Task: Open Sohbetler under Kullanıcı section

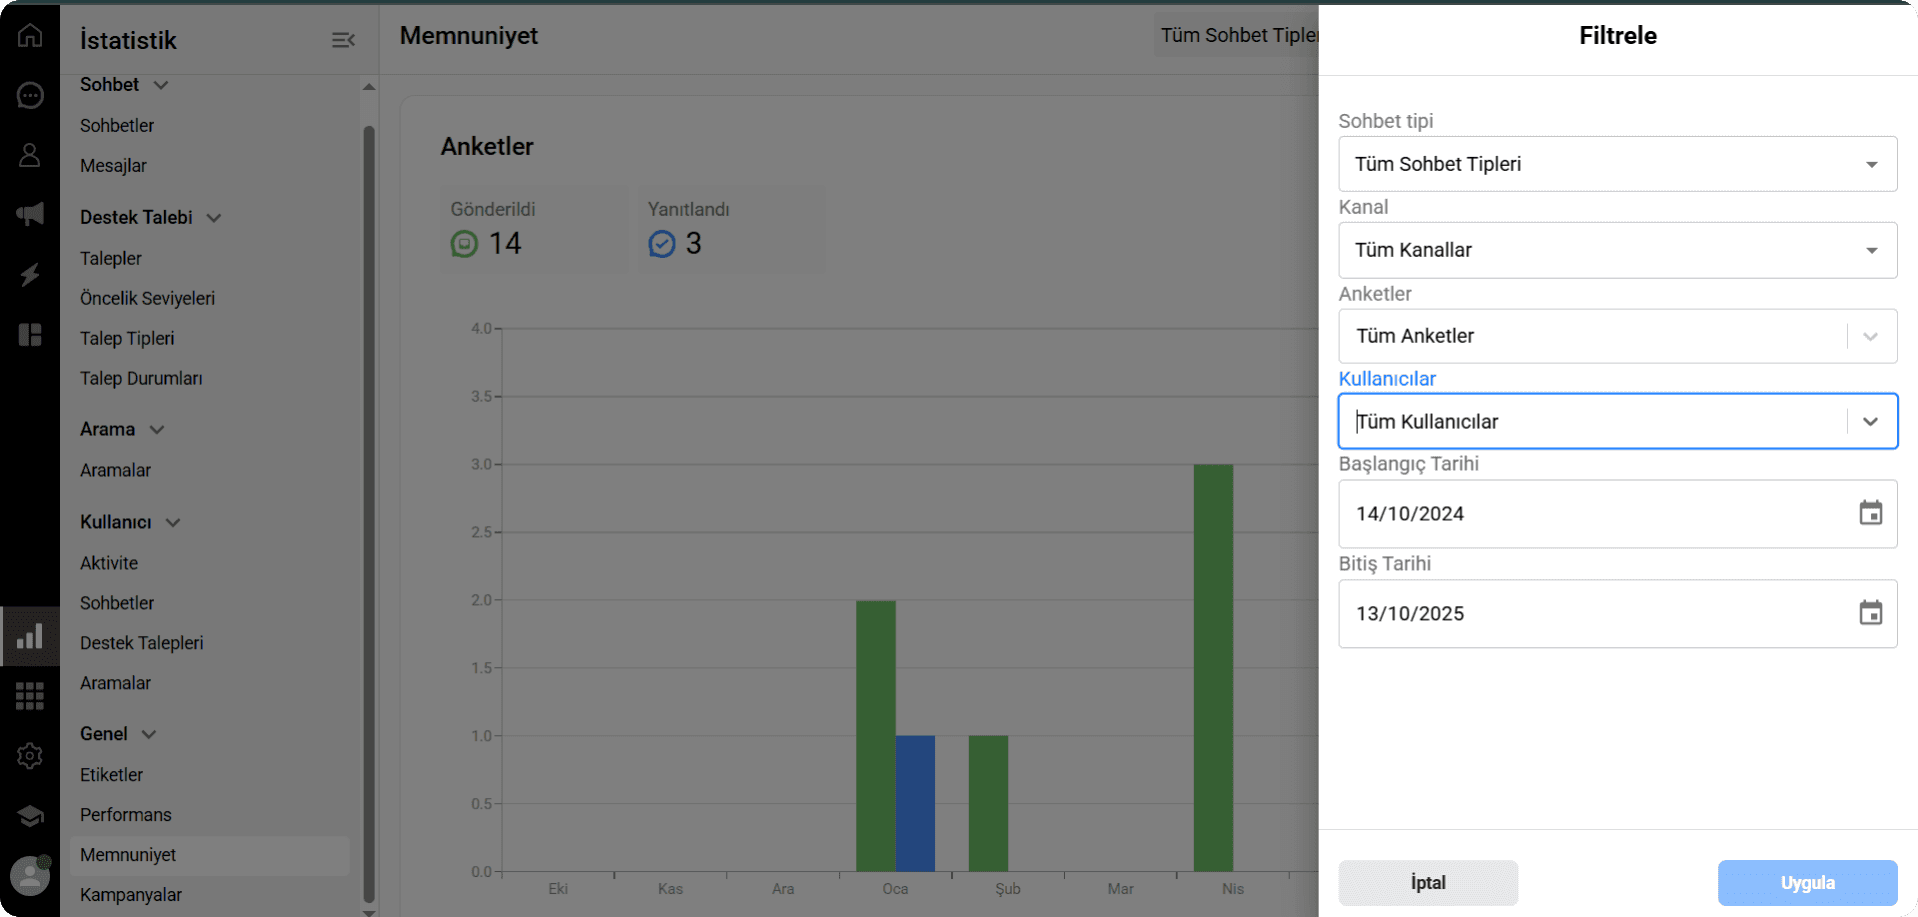Action: 117,604
